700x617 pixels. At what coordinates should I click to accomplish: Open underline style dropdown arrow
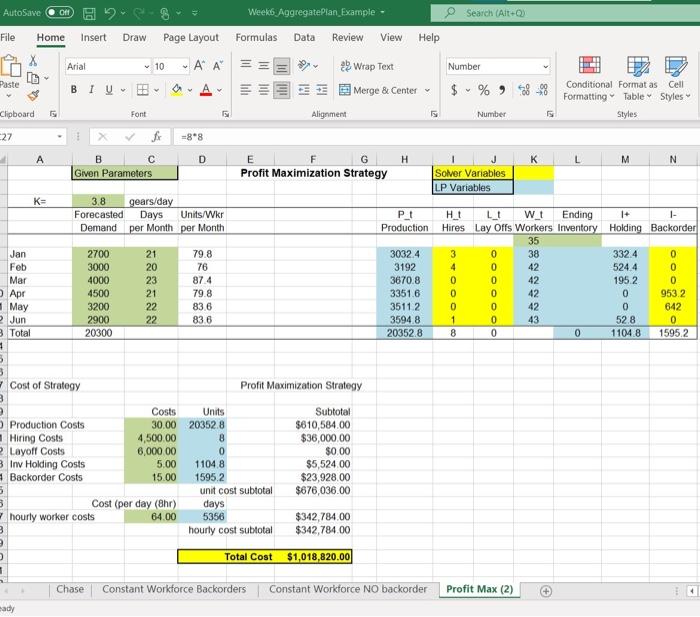click(123, 90)
